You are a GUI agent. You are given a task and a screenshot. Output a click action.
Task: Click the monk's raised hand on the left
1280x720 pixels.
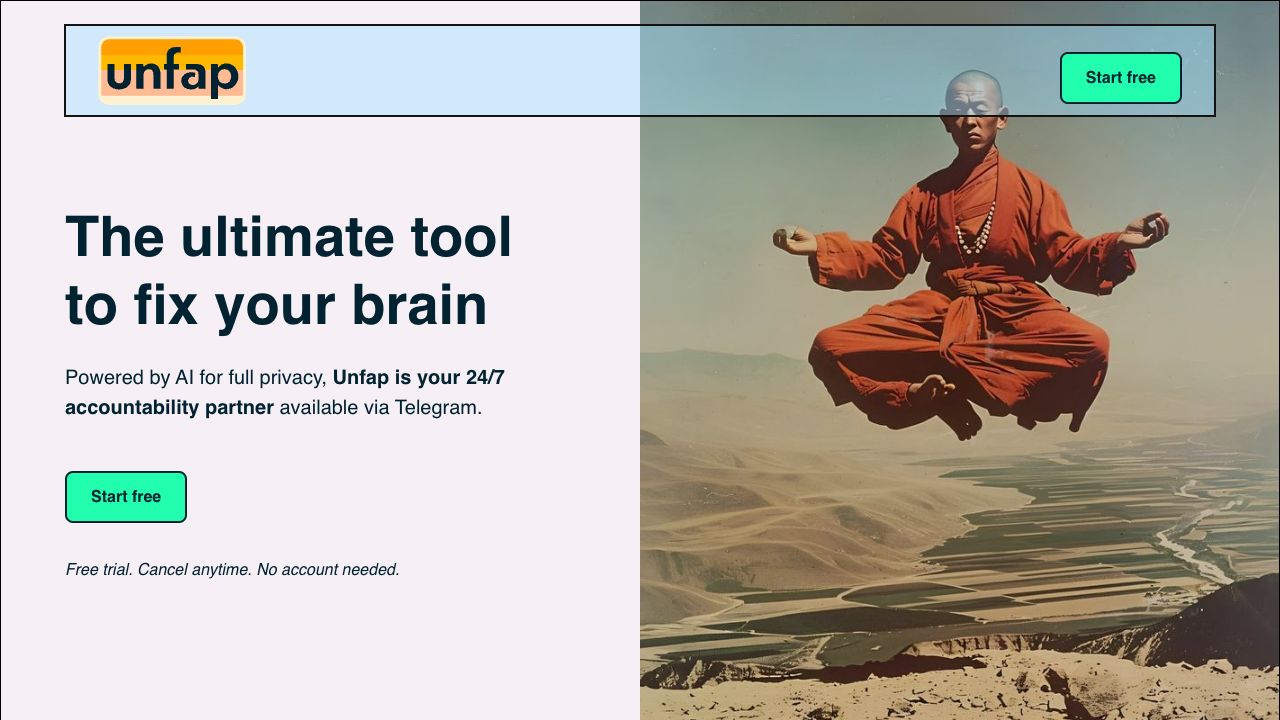(x=795, y=239)
